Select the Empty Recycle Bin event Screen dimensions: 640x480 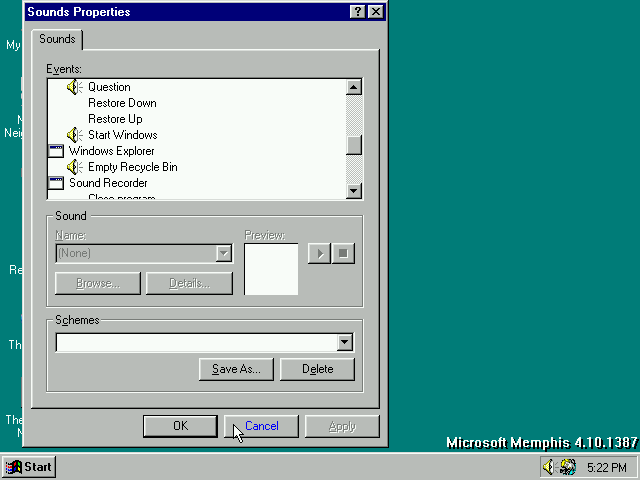coord(133,167)
